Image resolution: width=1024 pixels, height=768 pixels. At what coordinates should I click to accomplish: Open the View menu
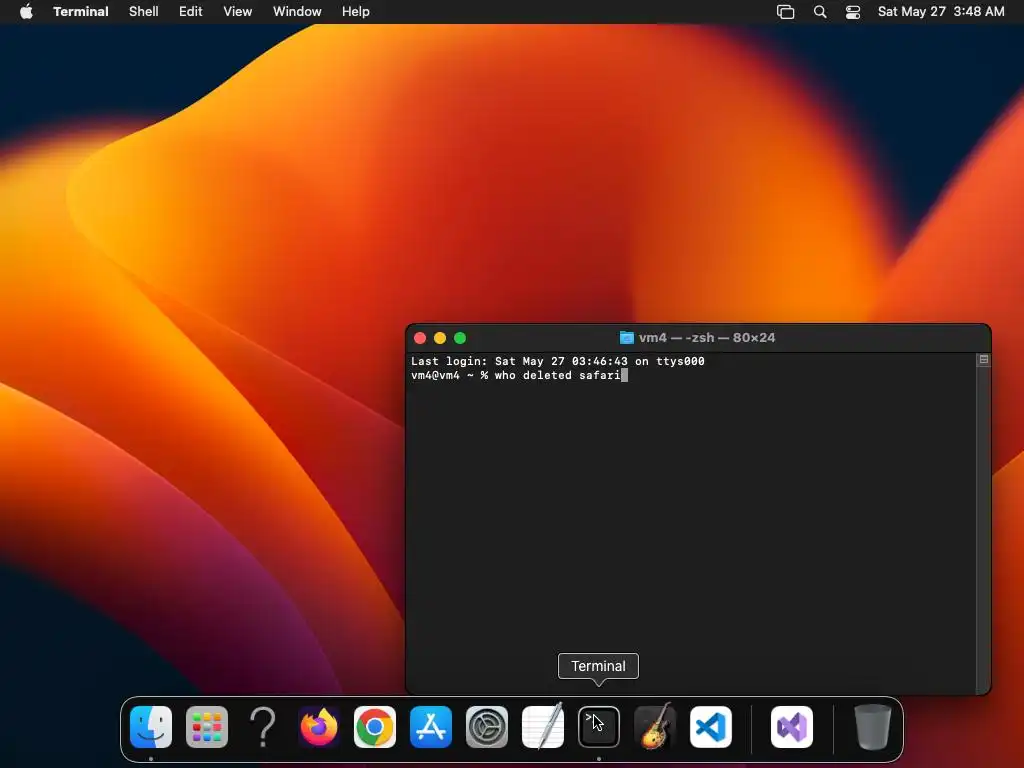click(238, 12)
